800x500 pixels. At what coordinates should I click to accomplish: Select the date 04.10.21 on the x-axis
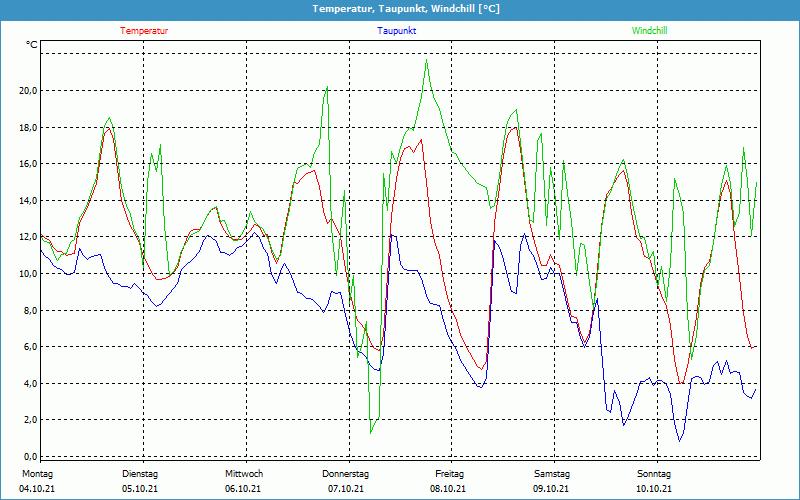pos(37,489)
